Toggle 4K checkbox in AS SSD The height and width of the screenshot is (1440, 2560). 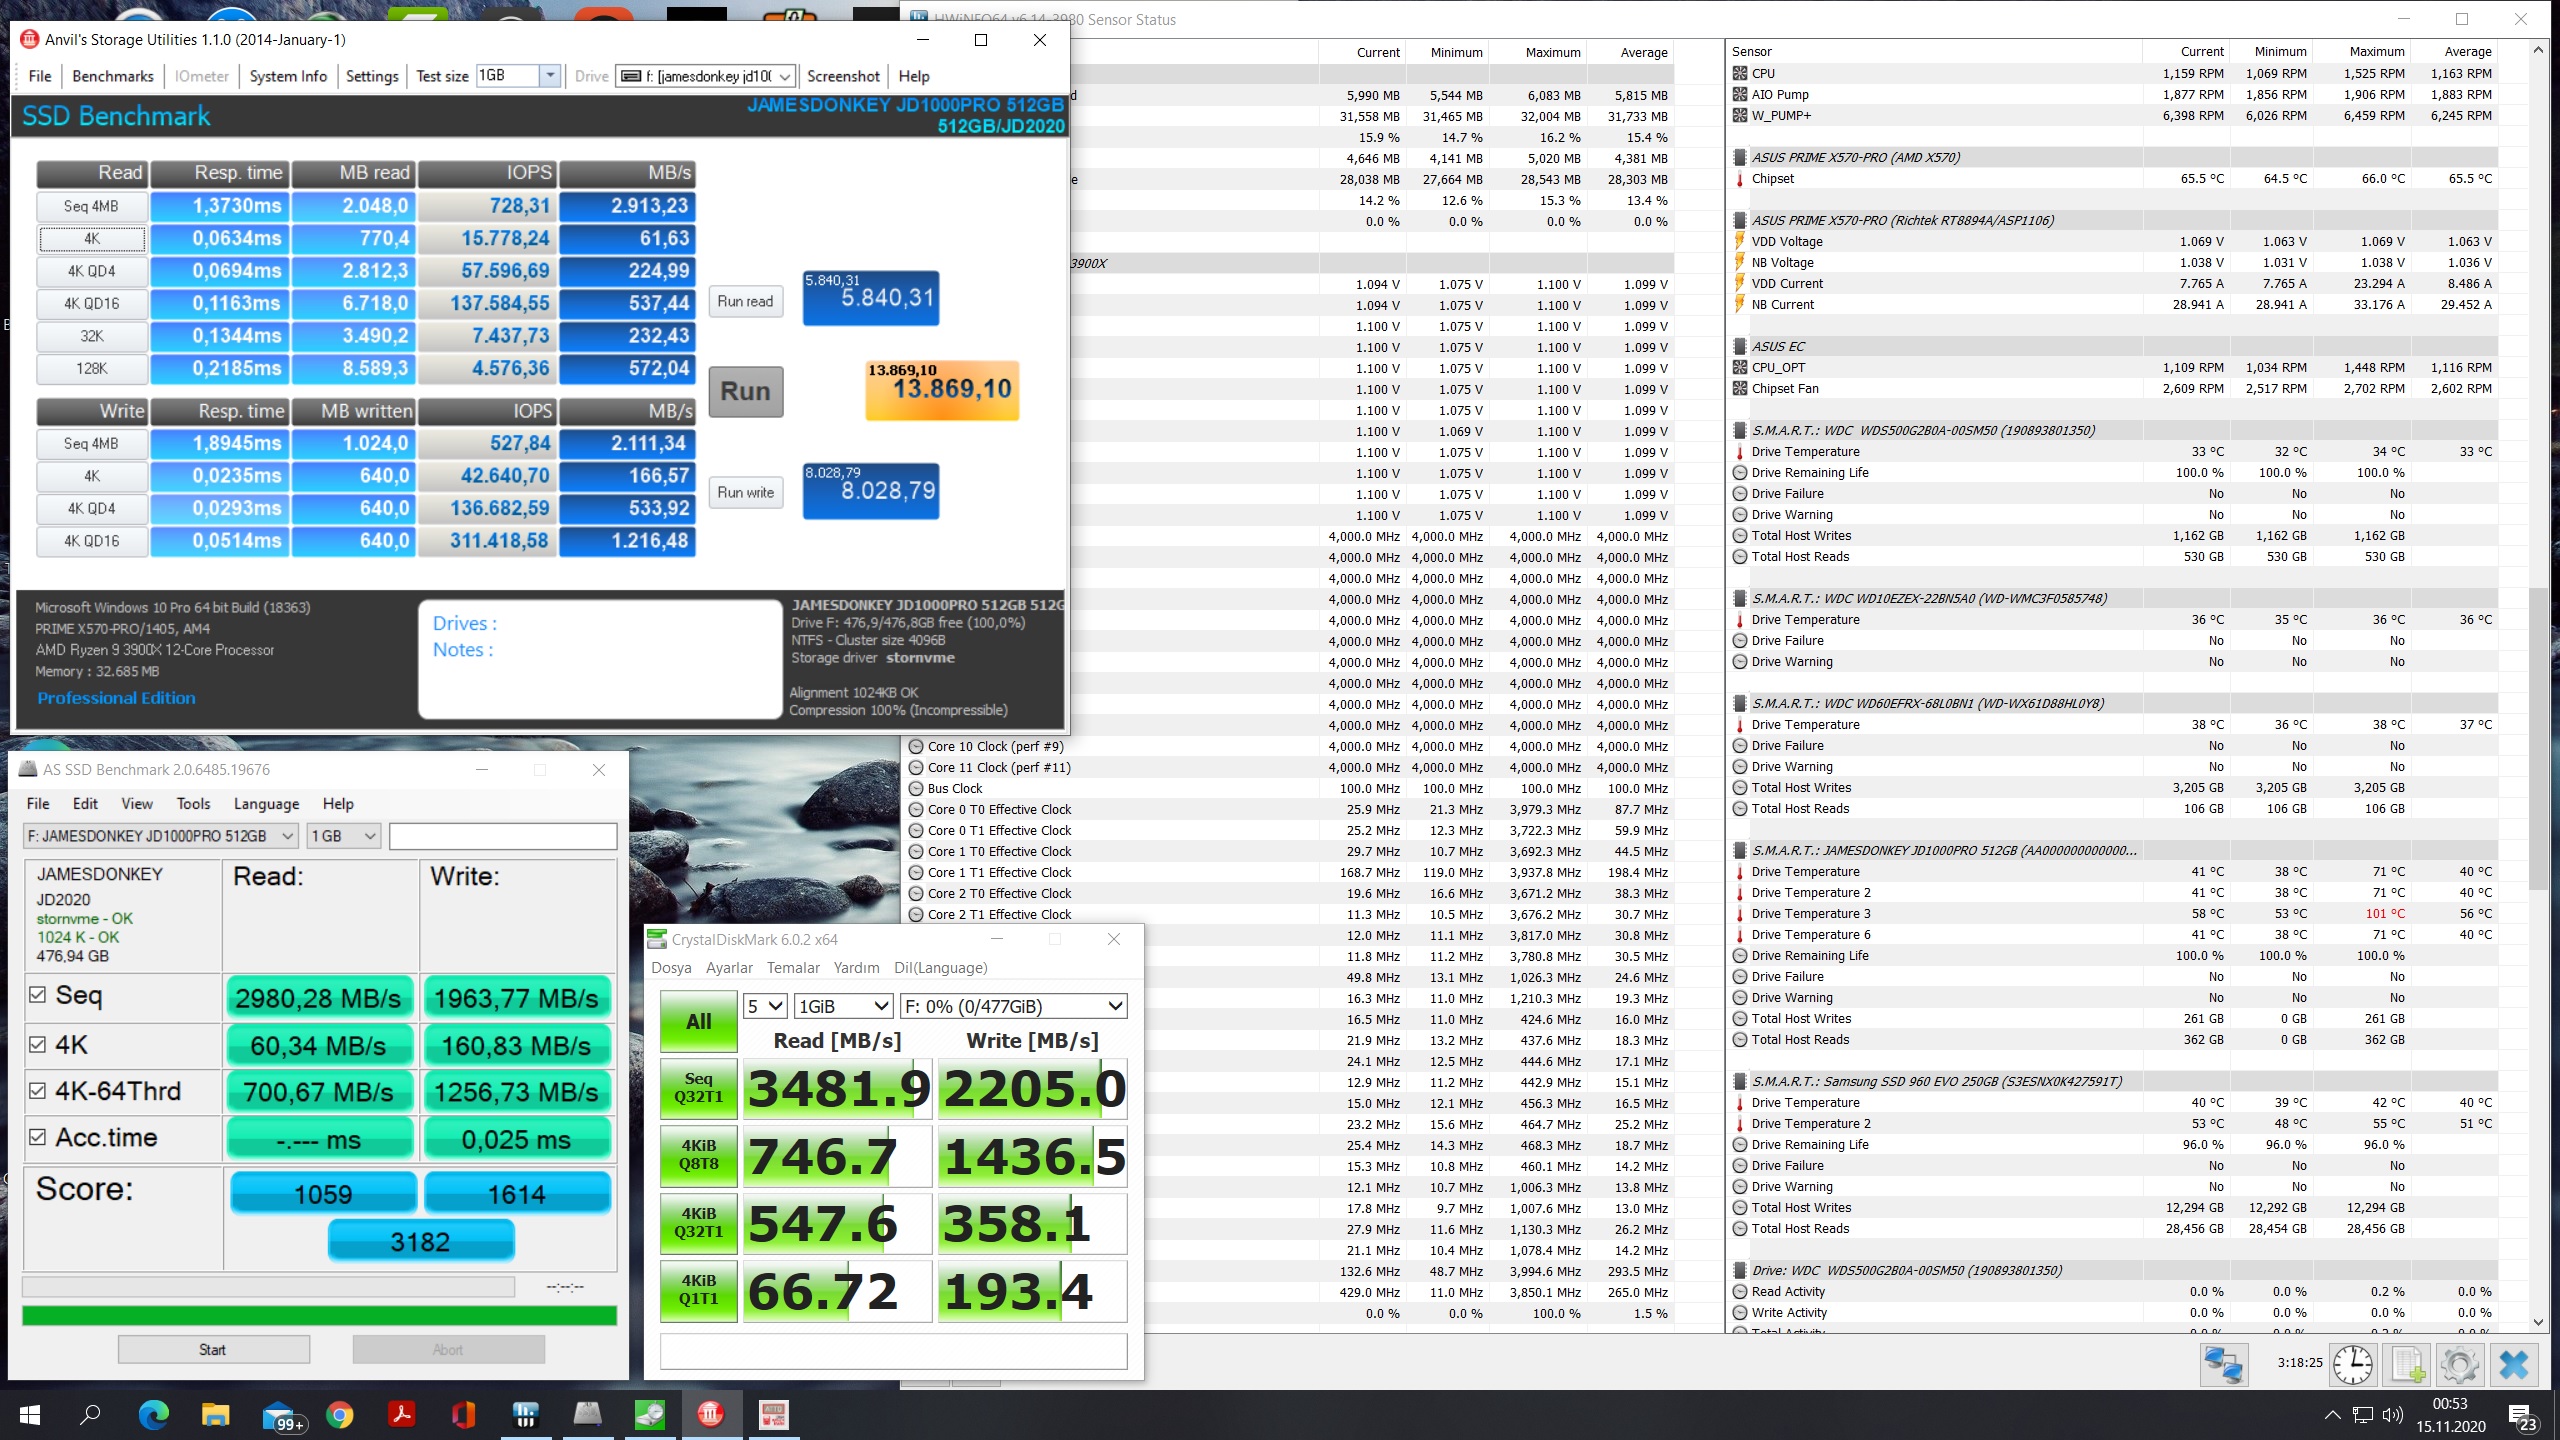tap(38, 1044)
